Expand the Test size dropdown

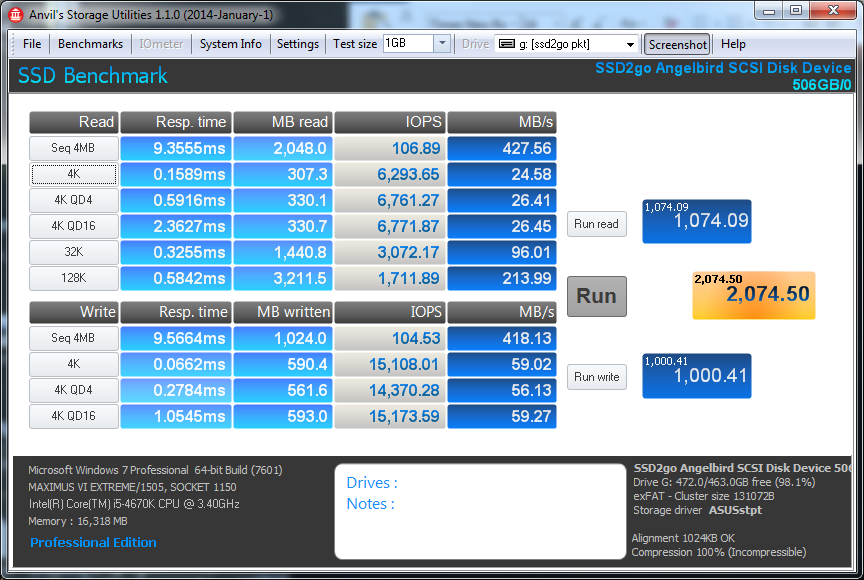click(442, 44)
